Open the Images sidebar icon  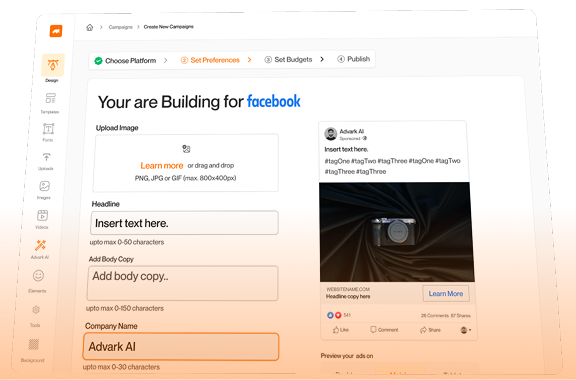pos(44,186)
